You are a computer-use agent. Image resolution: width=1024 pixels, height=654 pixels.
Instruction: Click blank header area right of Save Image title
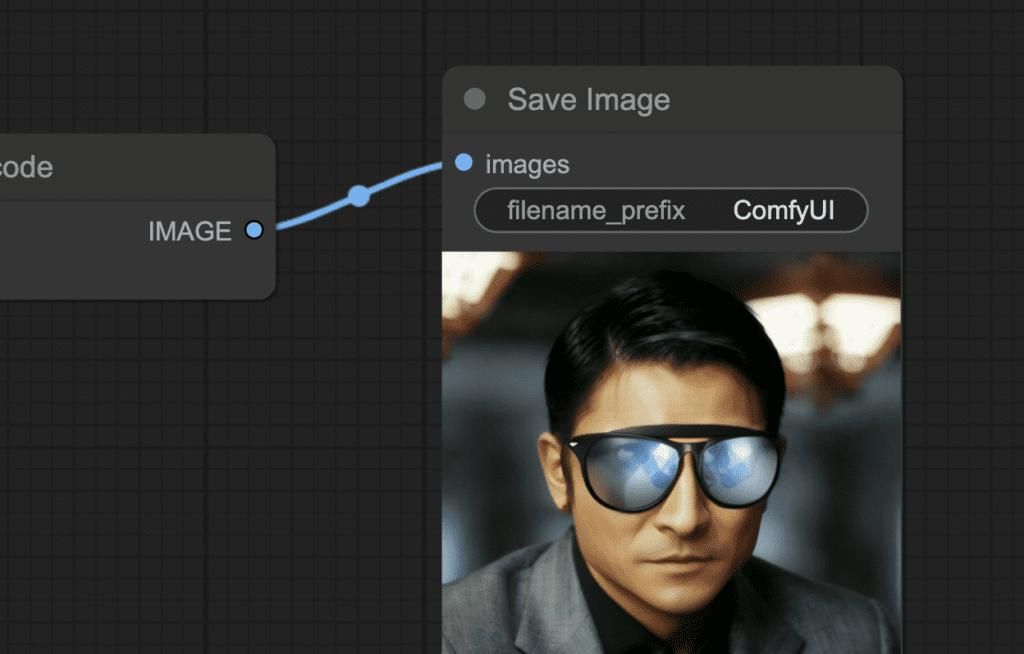(790, 100)
